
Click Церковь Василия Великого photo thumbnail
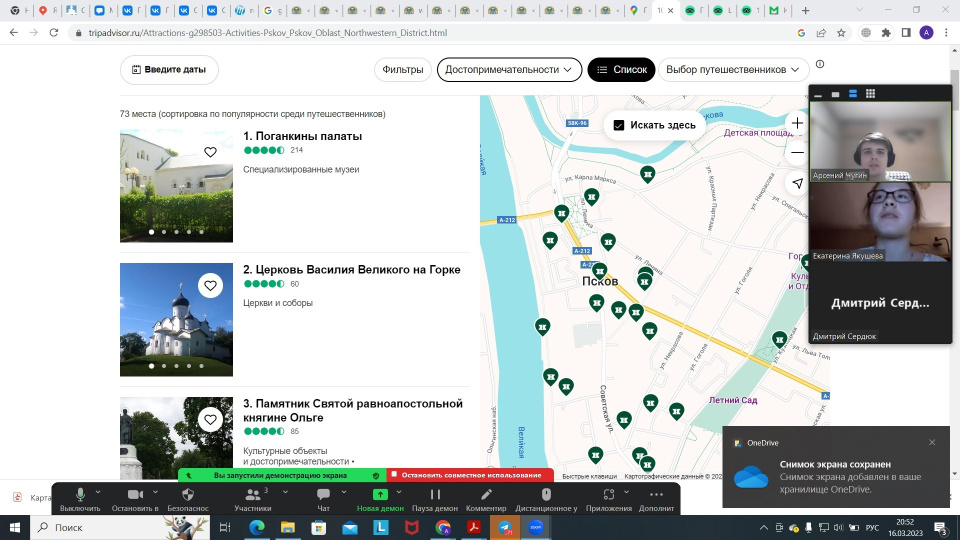pyautogui.click(x=176, y=320)
